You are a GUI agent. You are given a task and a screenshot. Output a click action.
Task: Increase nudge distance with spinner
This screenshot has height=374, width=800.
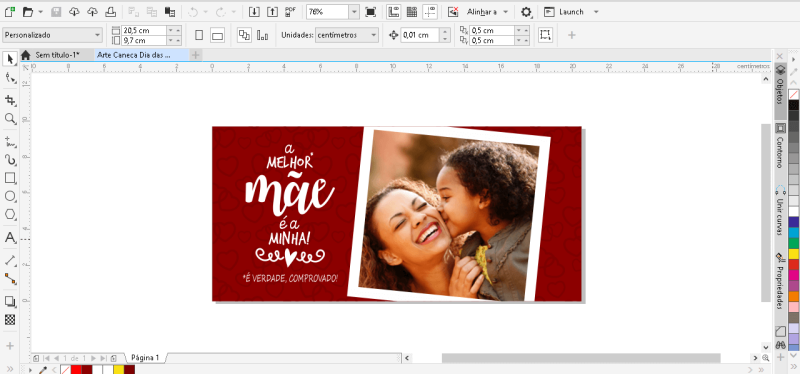(445, 32)
